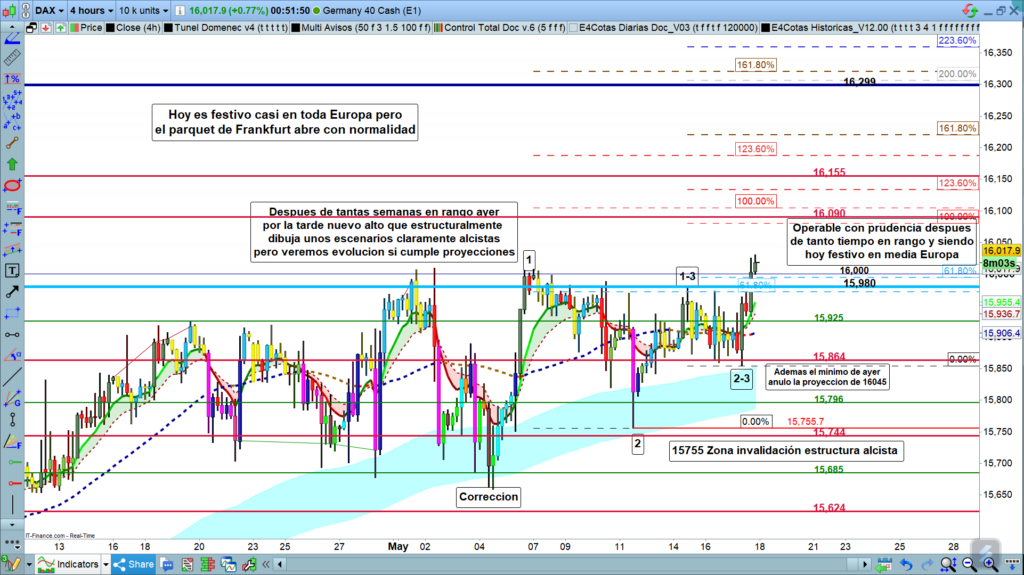Select the green up arrow tool
The width and height of the screenshot is (1024, 575).
pos(11,163)
